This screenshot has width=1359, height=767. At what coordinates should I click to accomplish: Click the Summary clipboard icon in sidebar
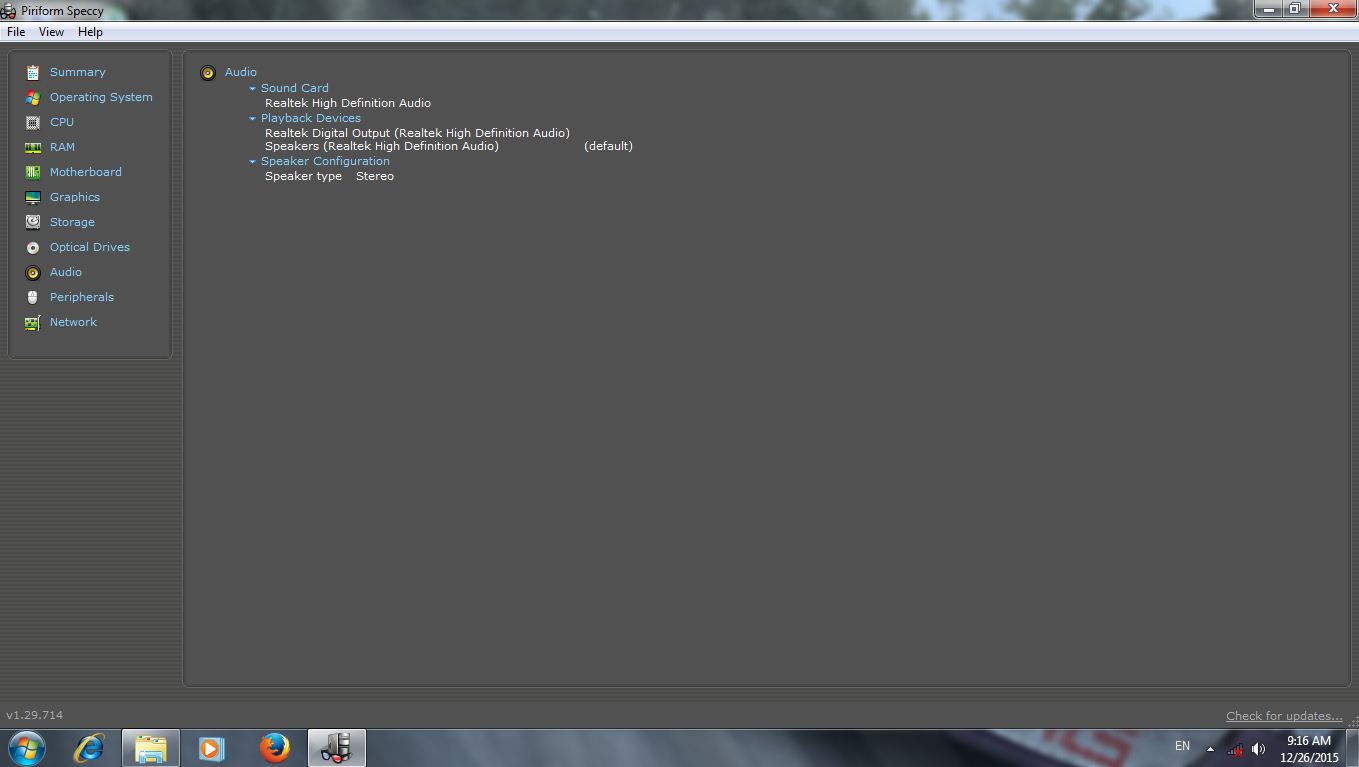pyautogui.click(x=33, y=72)
